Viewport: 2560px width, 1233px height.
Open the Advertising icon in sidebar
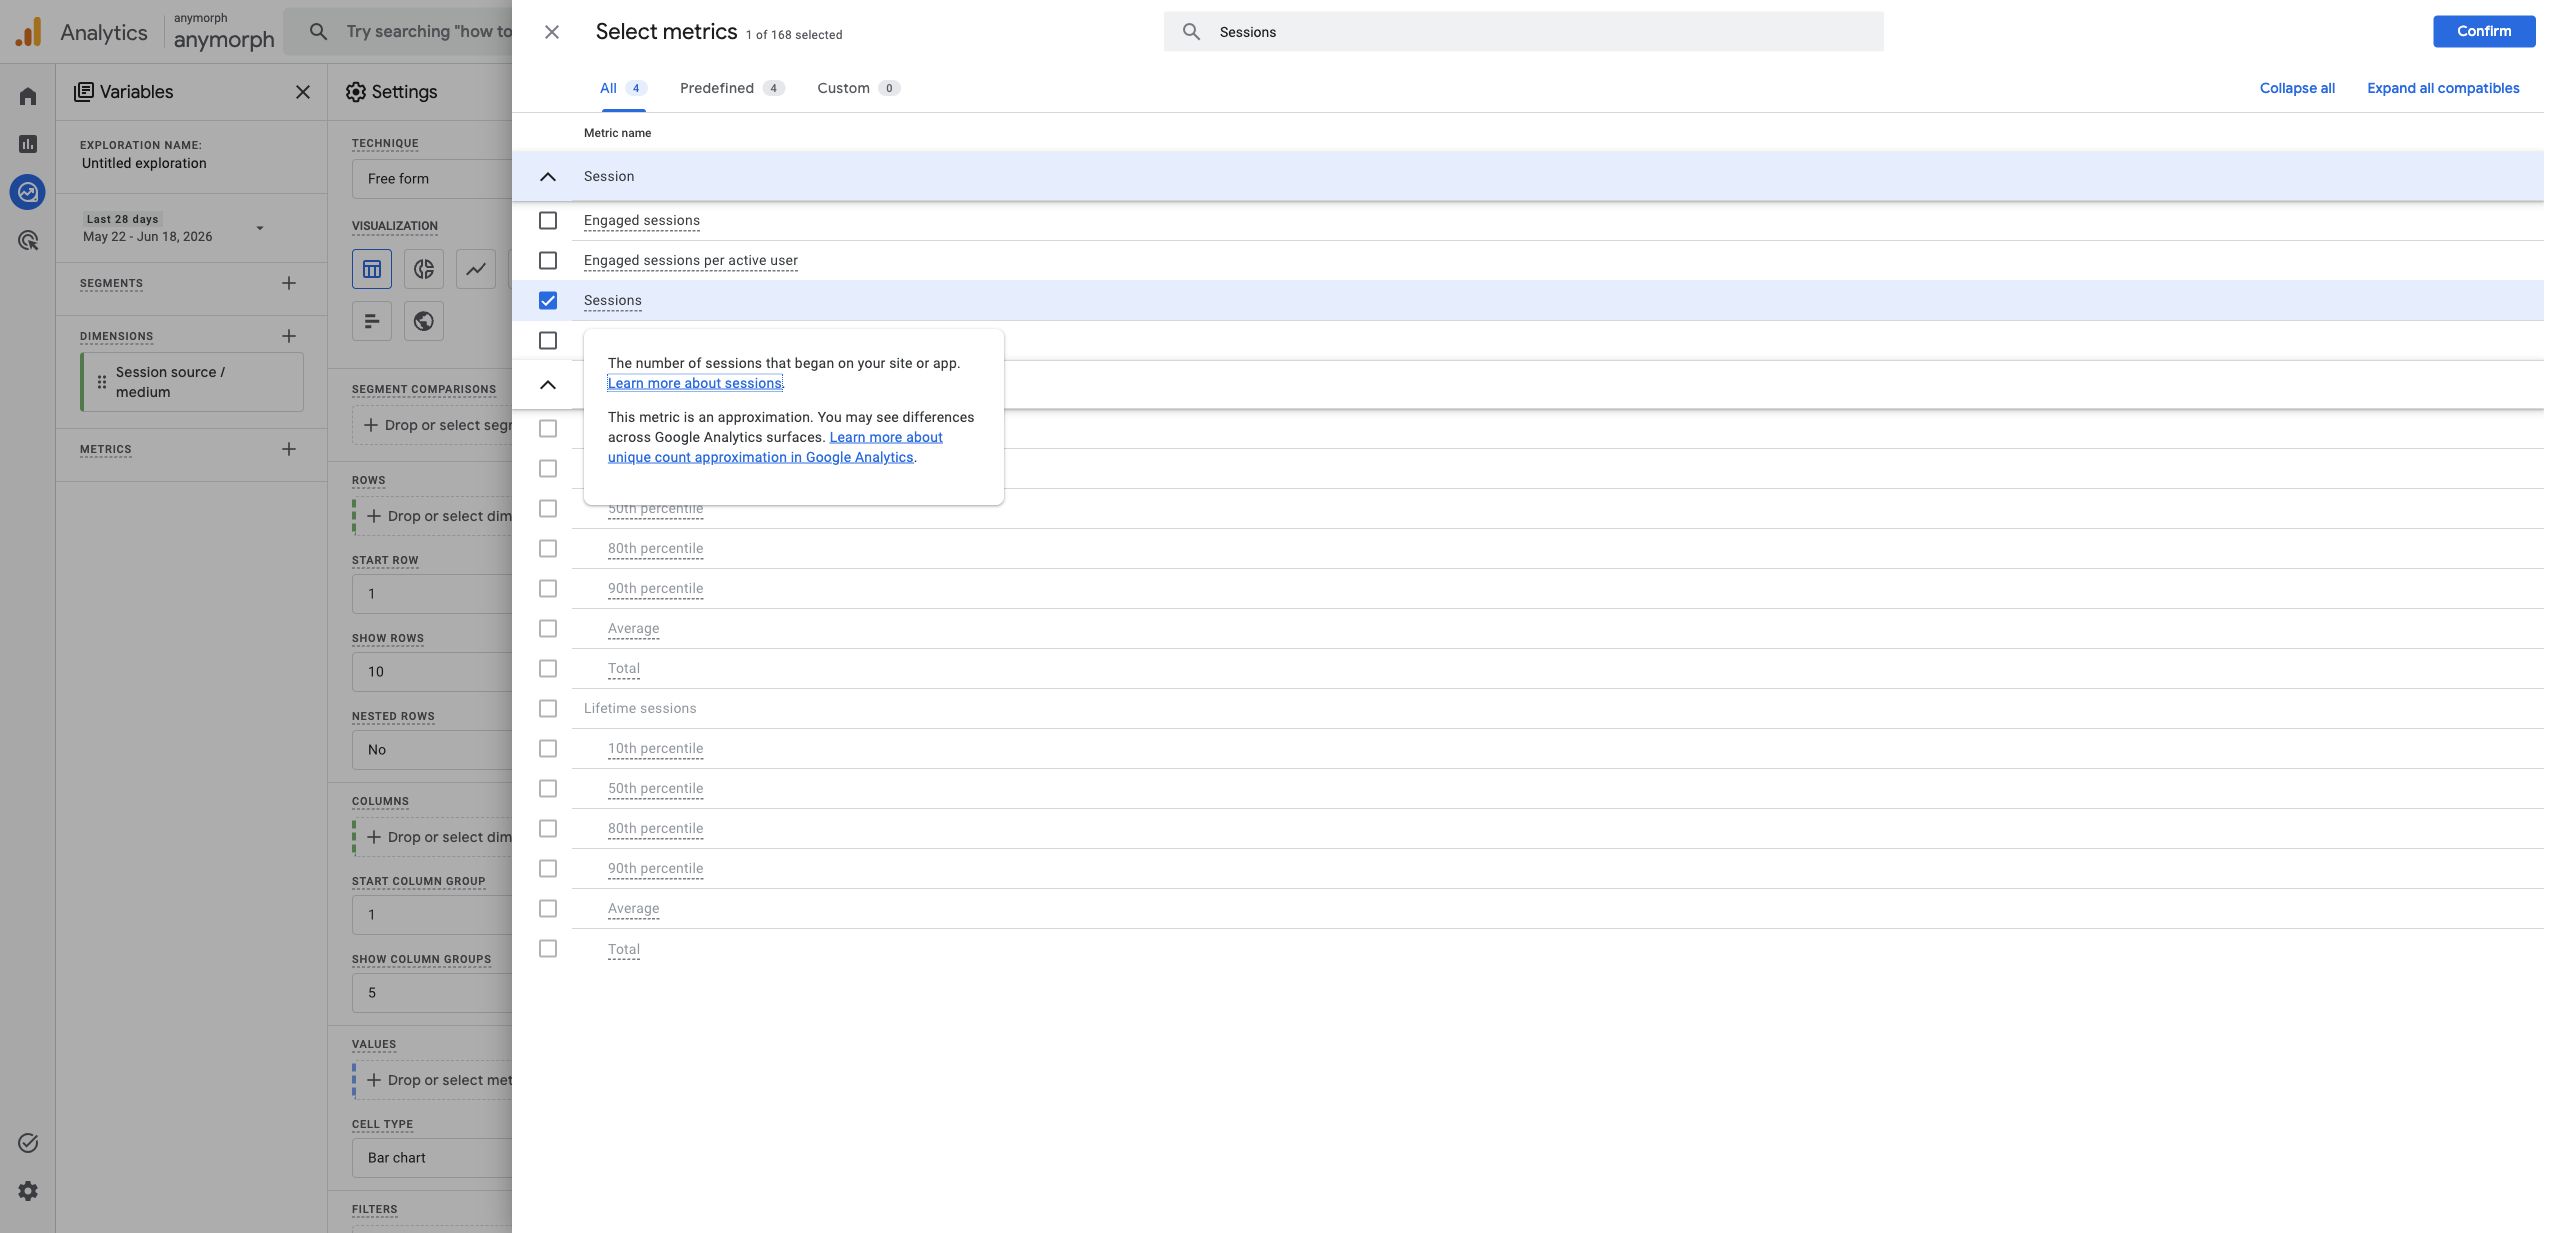coord(28,240)
